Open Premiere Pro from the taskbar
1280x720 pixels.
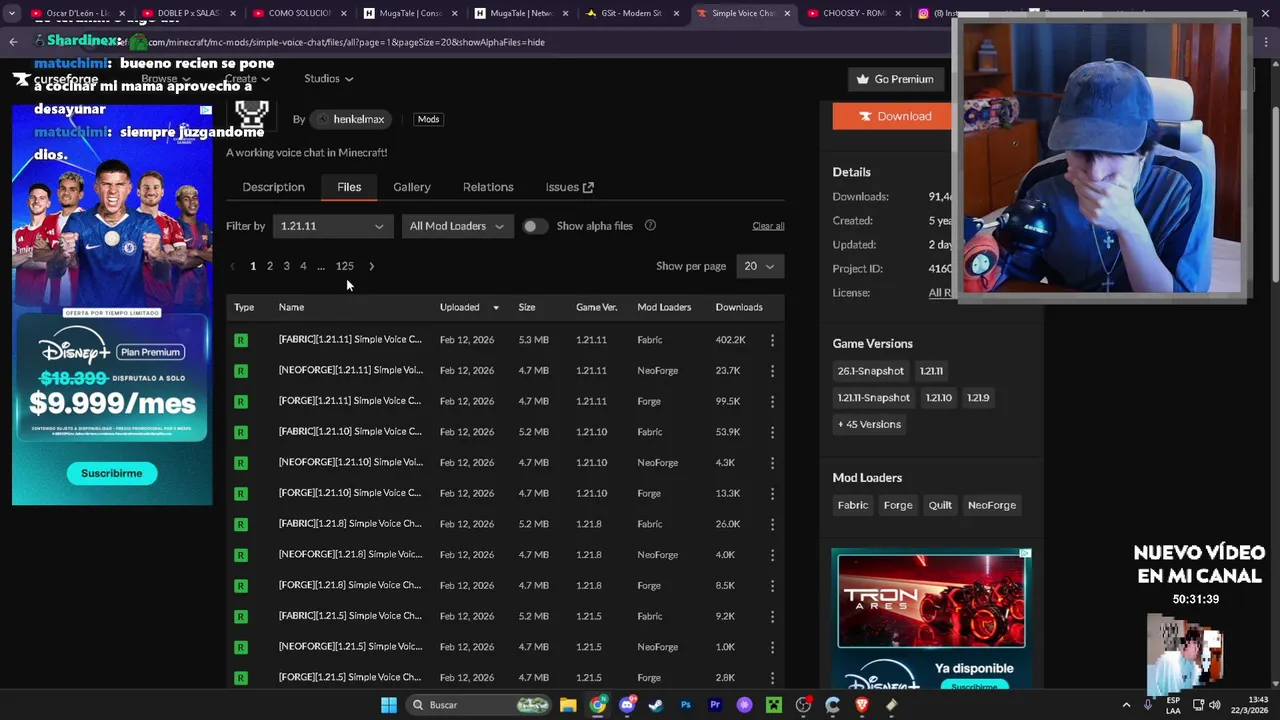715,705
